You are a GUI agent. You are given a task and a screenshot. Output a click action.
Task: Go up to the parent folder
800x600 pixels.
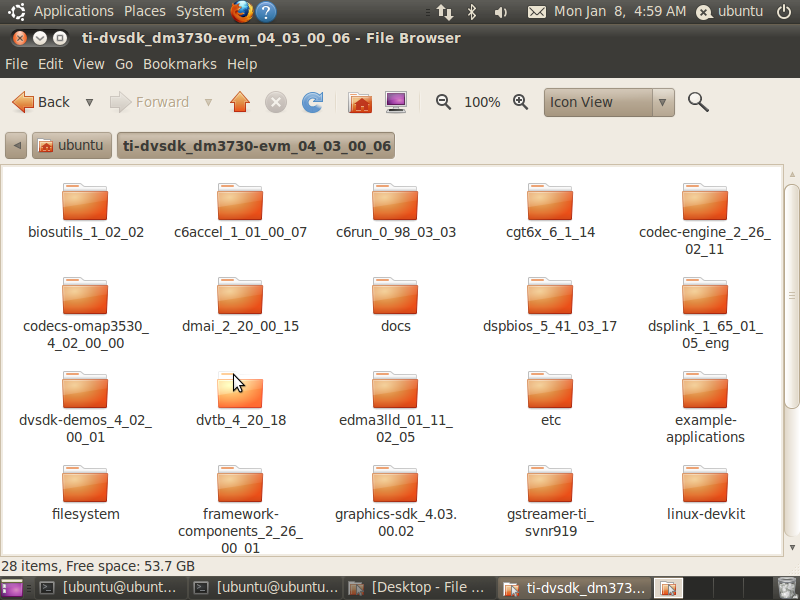tap(240, 102)
